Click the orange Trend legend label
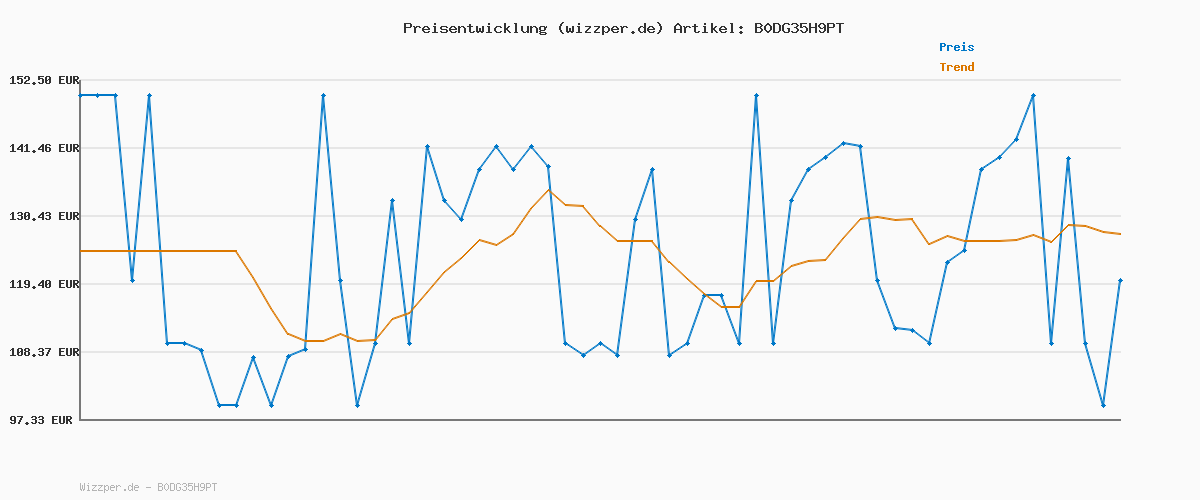Viewport: 1200px width, 500px height. point(956,67)
